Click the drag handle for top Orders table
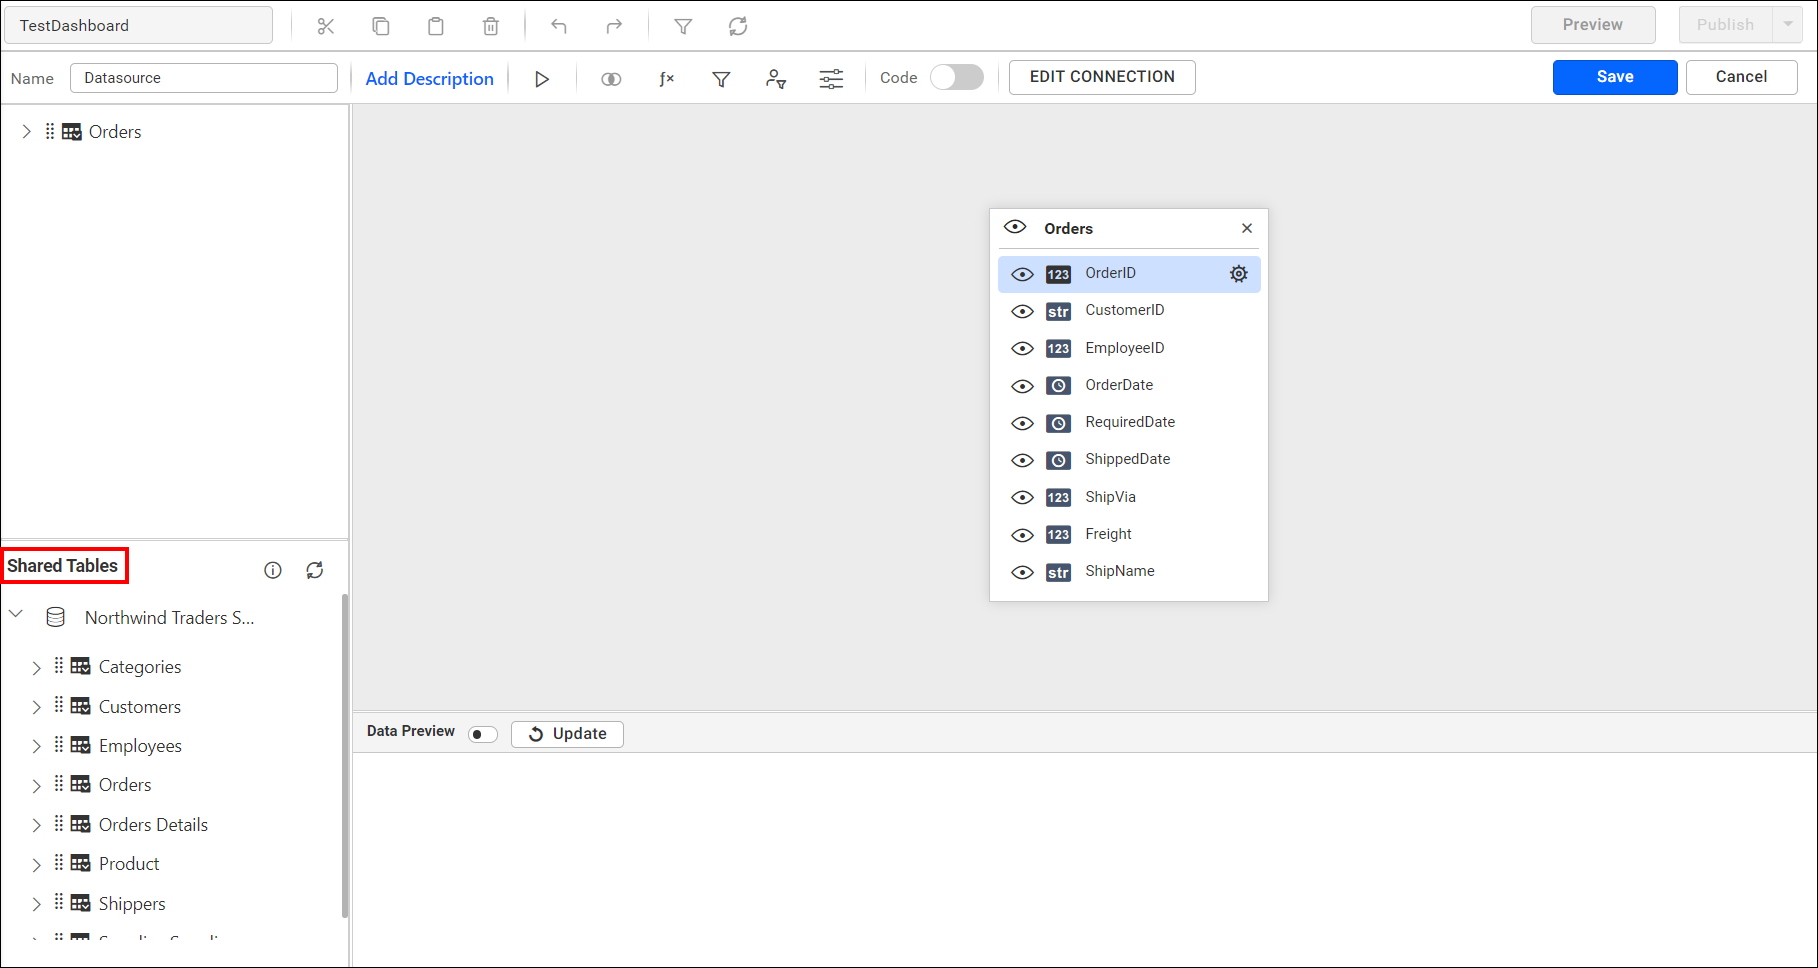Screen dimensions: 1818x968 coord(50,131)
